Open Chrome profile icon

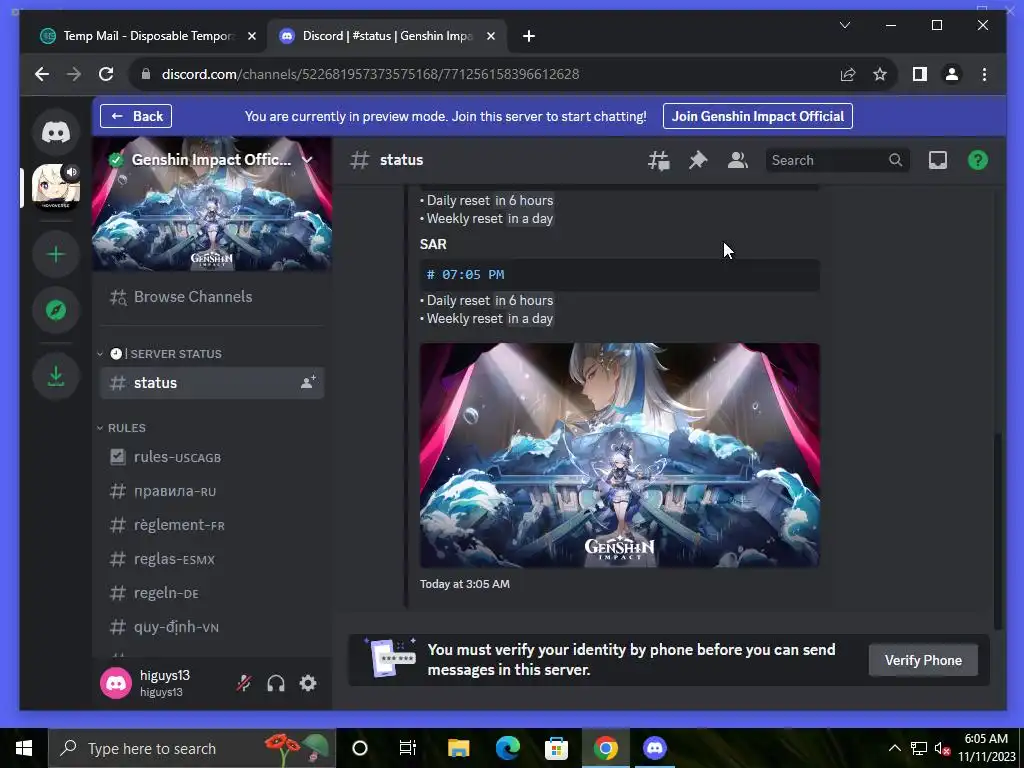(952, 74)
